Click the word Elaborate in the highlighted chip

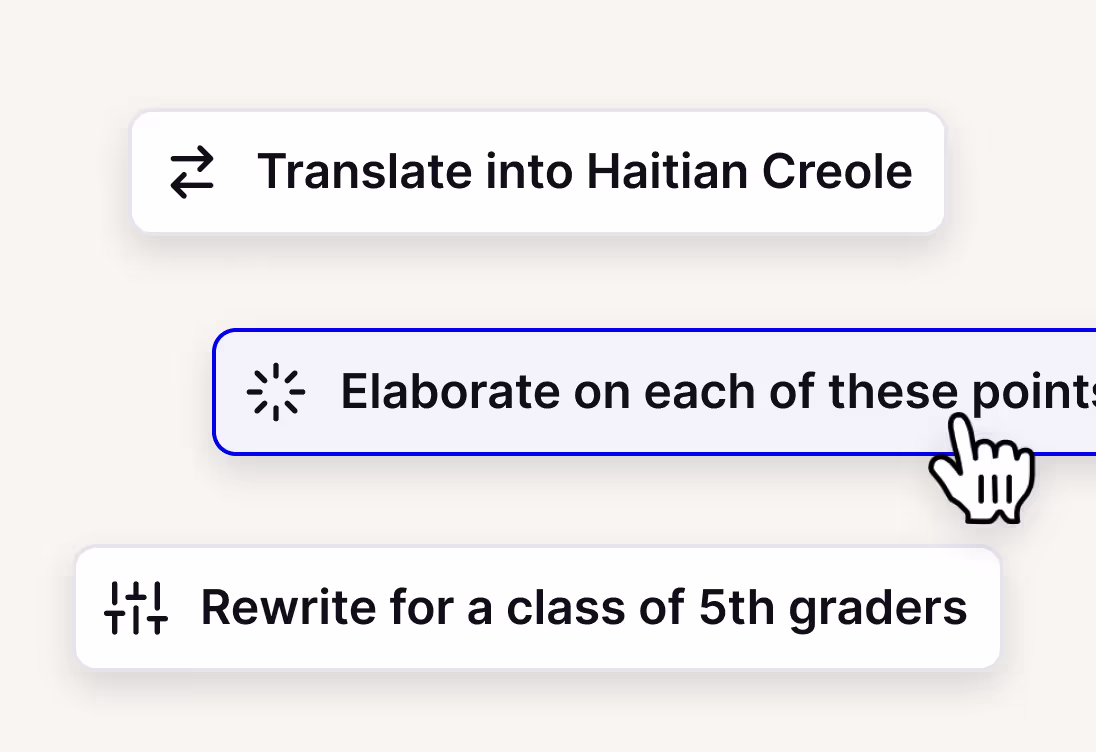[x=450, y=391]
